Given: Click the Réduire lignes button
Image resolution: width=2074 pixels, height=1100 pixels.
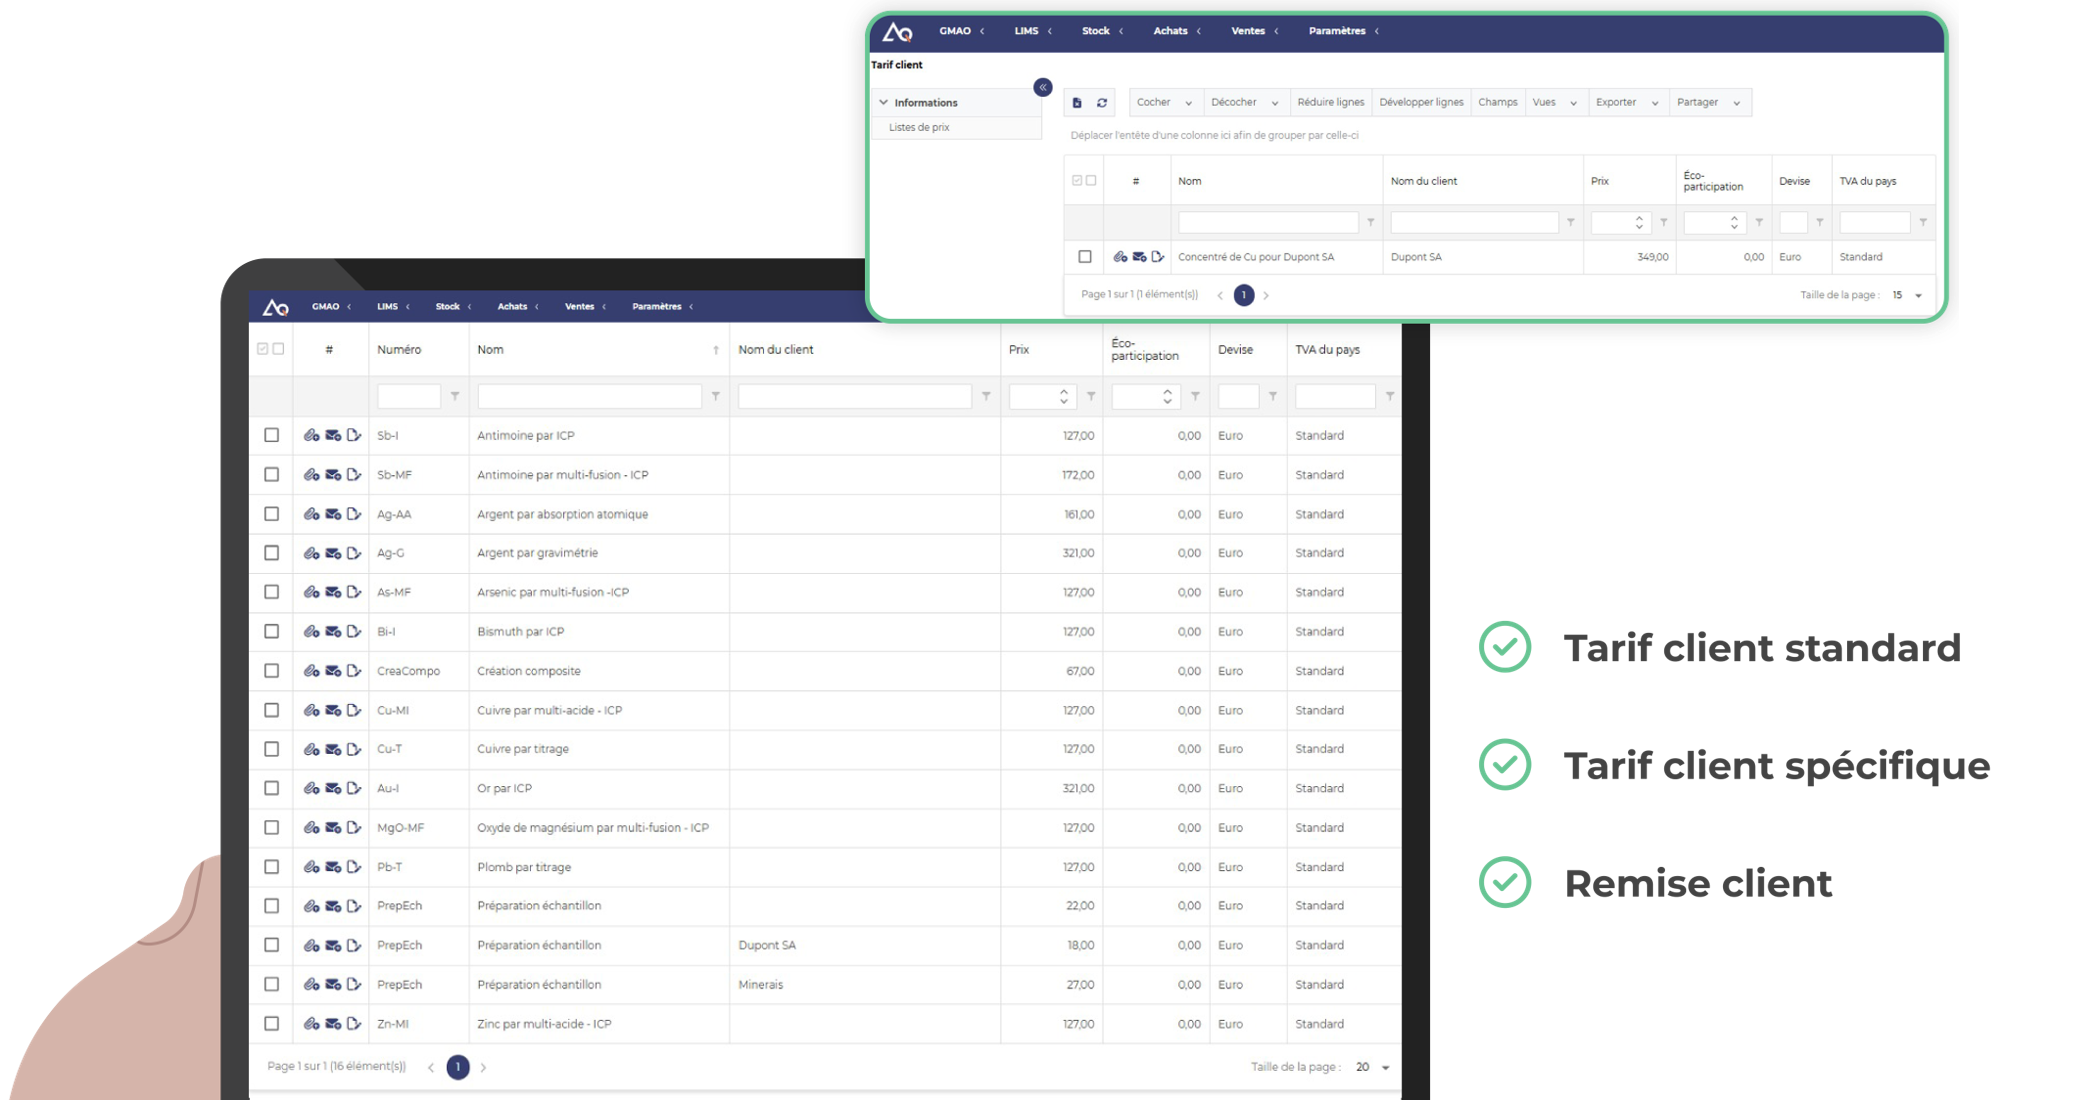Looking at the screenshot, I should 1330,102.
